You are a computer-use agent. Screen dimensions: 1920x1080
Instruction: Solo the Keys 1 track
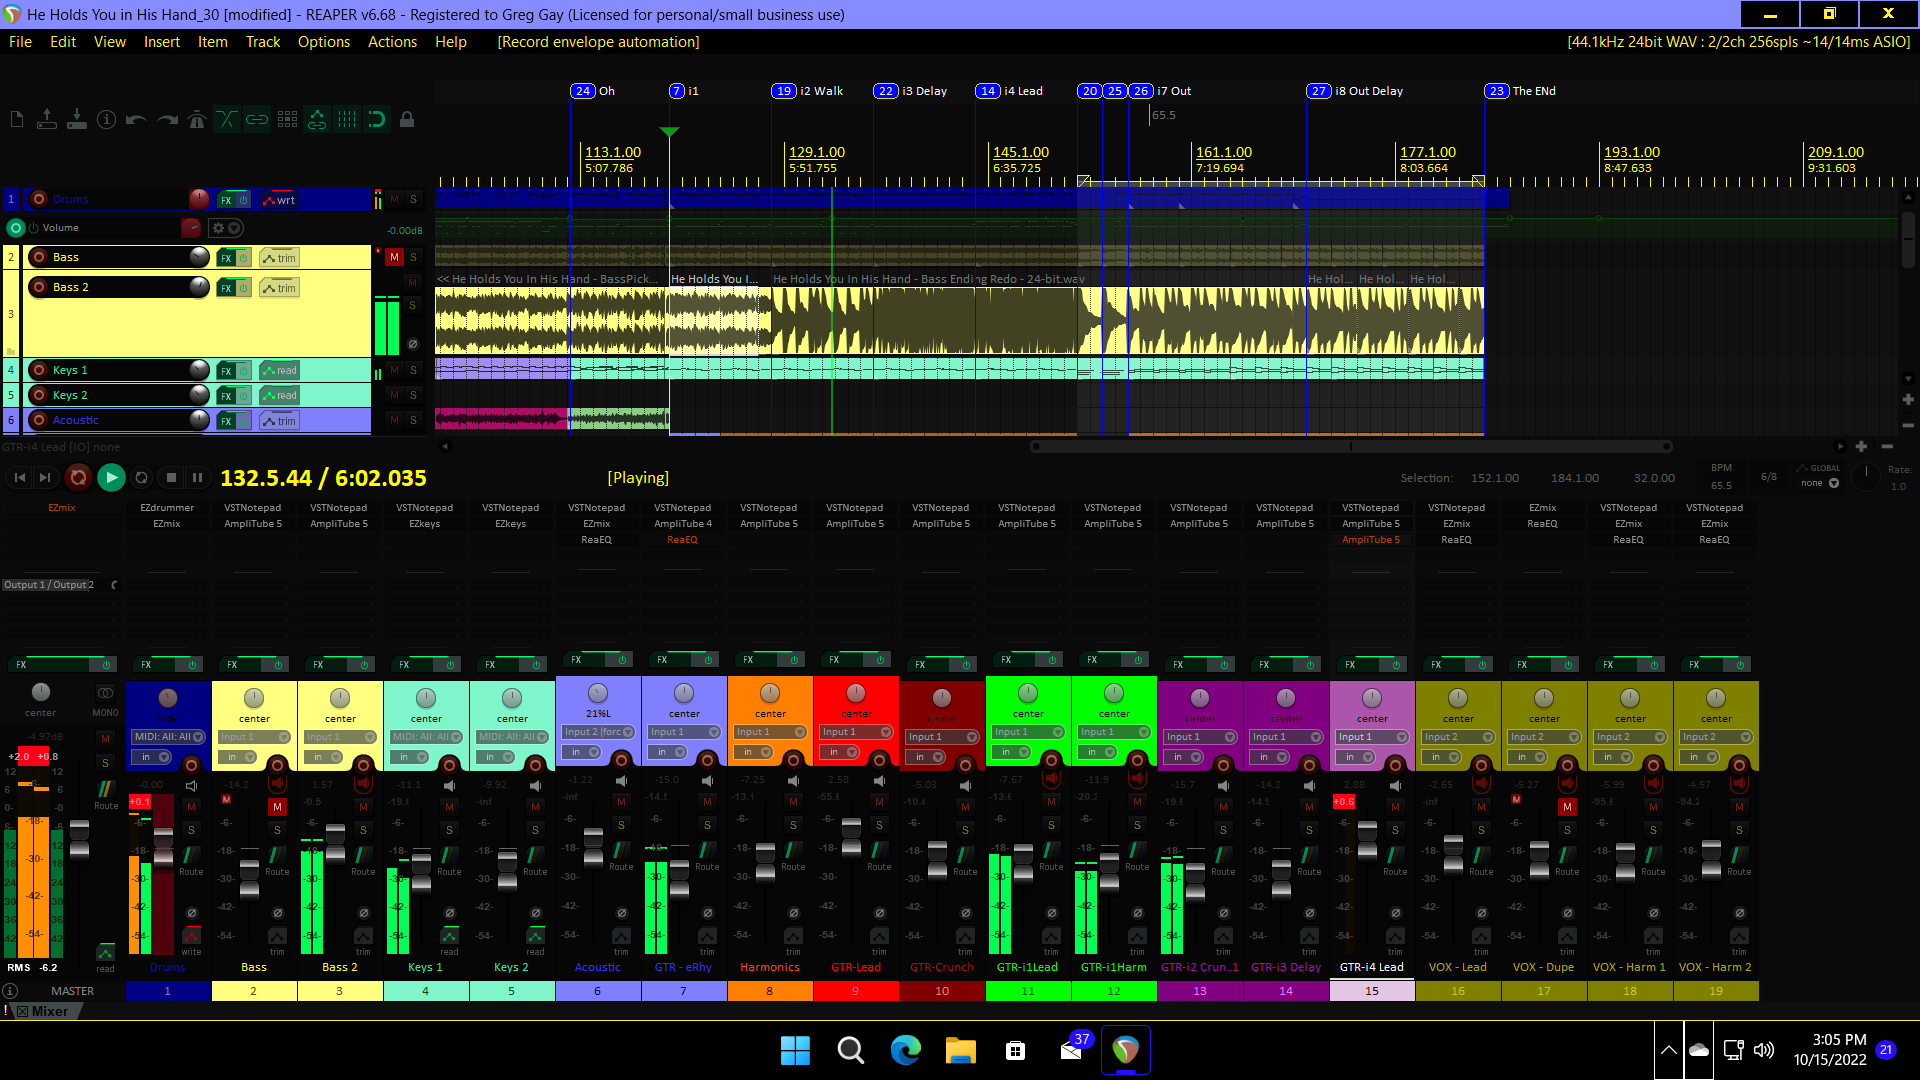coord(413,370)
